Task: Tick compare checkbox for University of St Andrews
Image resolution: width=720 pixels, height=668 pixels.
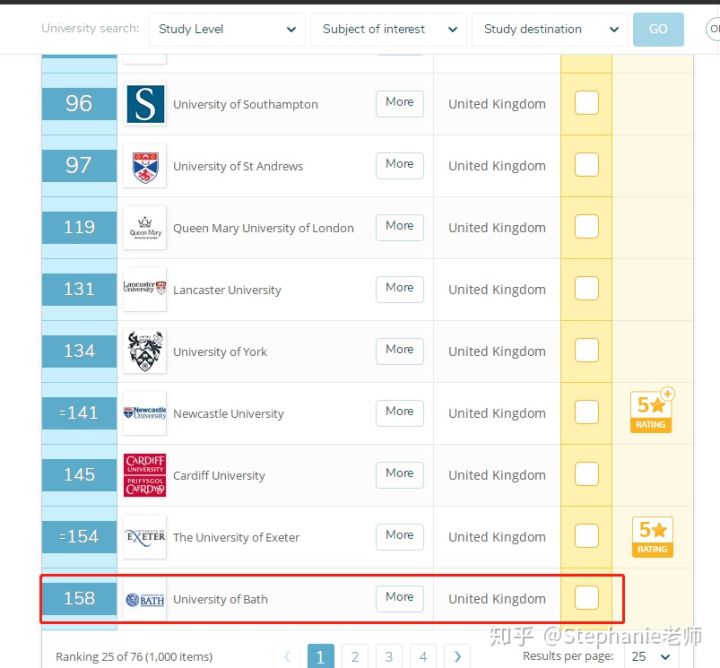Action: (x=586, y=165)
